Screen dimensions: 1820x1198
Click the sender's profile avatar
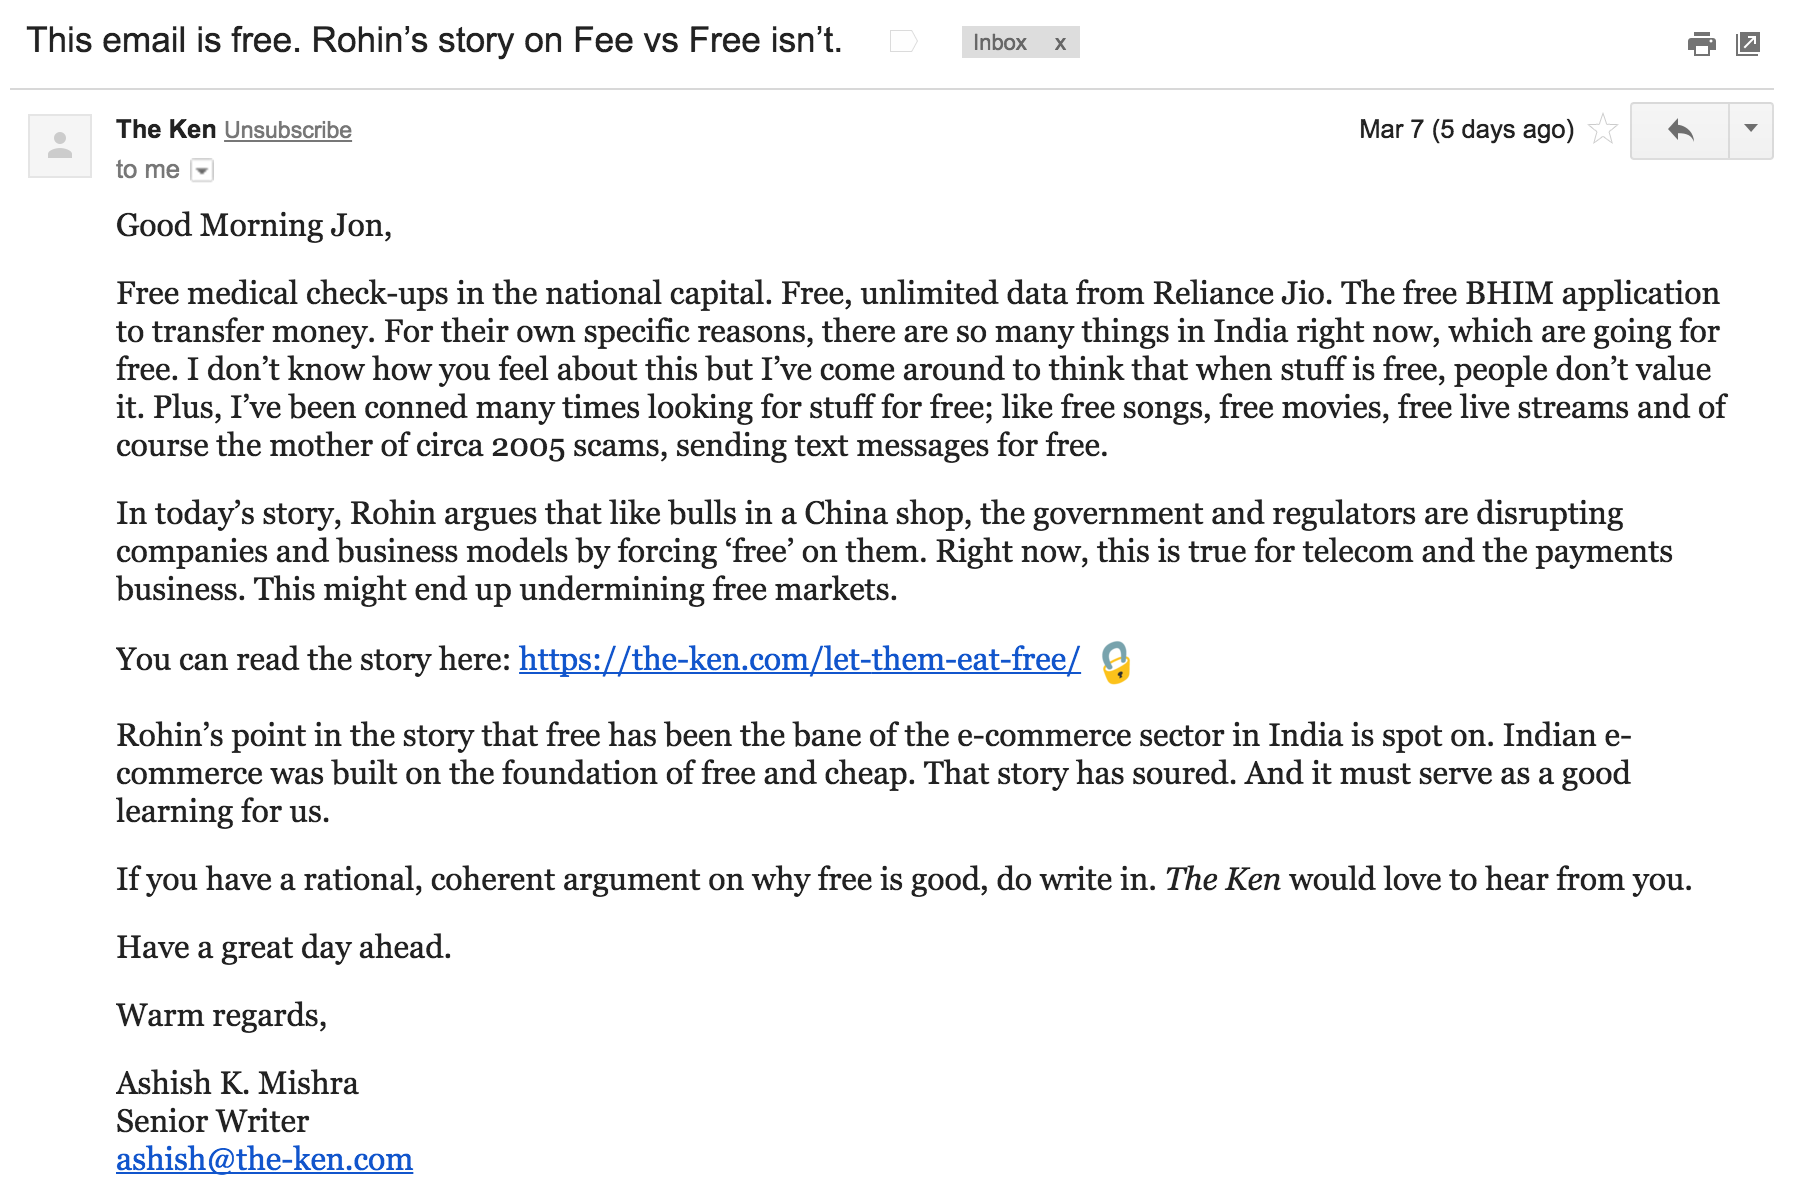click(x=60, y=146)
